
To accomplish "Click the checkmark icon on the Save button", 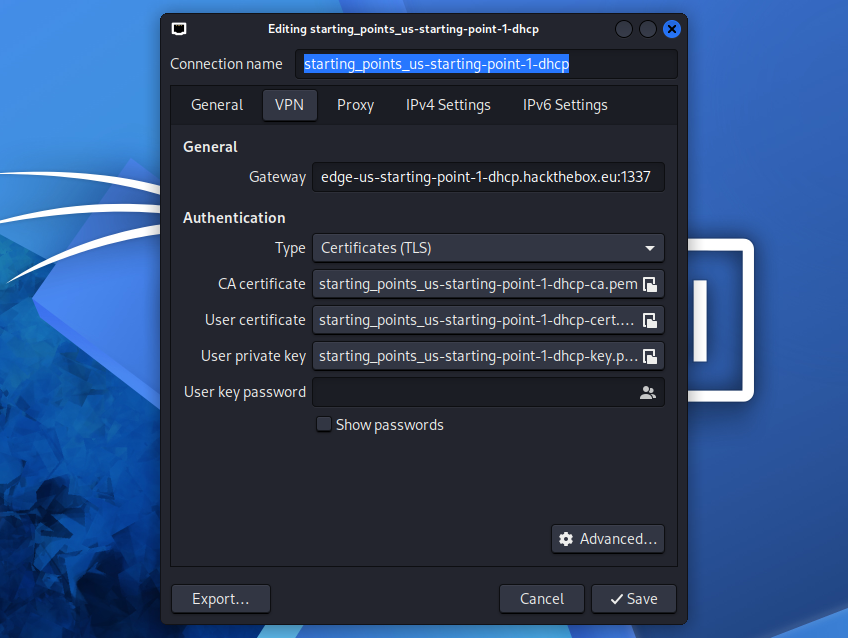I will [x=615, y=599].
